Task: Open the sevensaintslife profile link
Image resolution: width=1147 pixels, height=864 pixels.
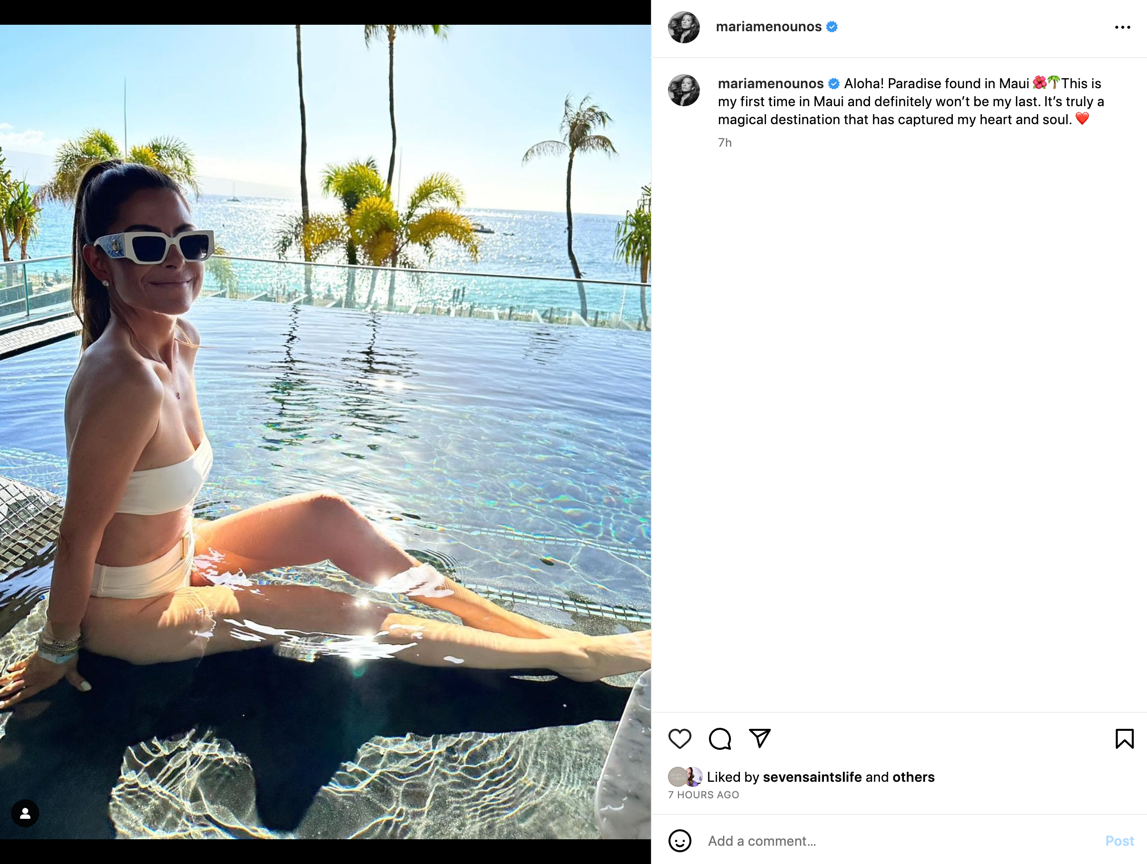Action: [811, 777]
